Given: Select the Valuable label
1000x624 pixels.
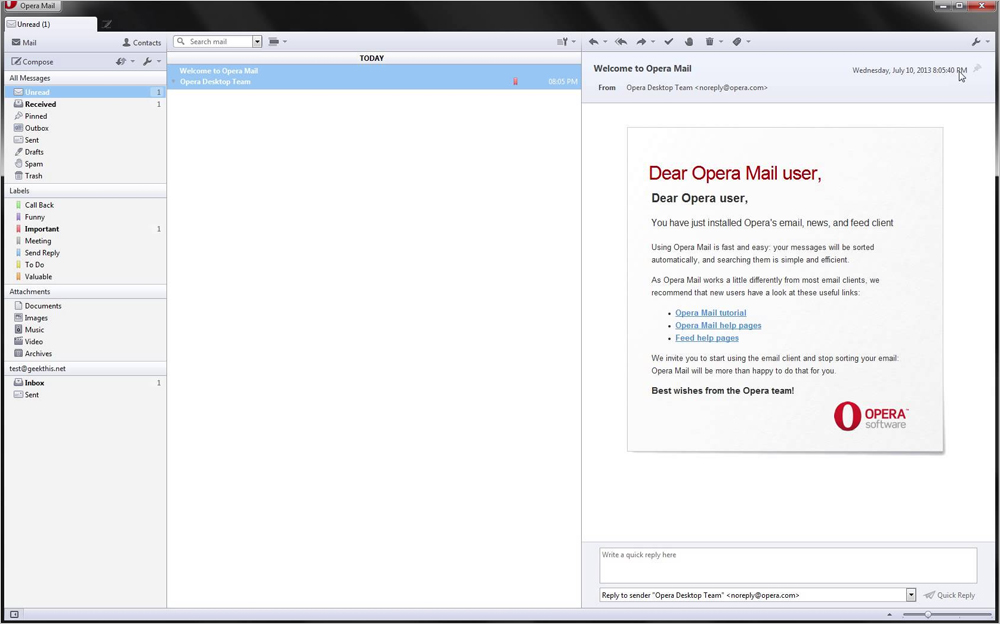Looking at the screenshot, I should point(85,276).
